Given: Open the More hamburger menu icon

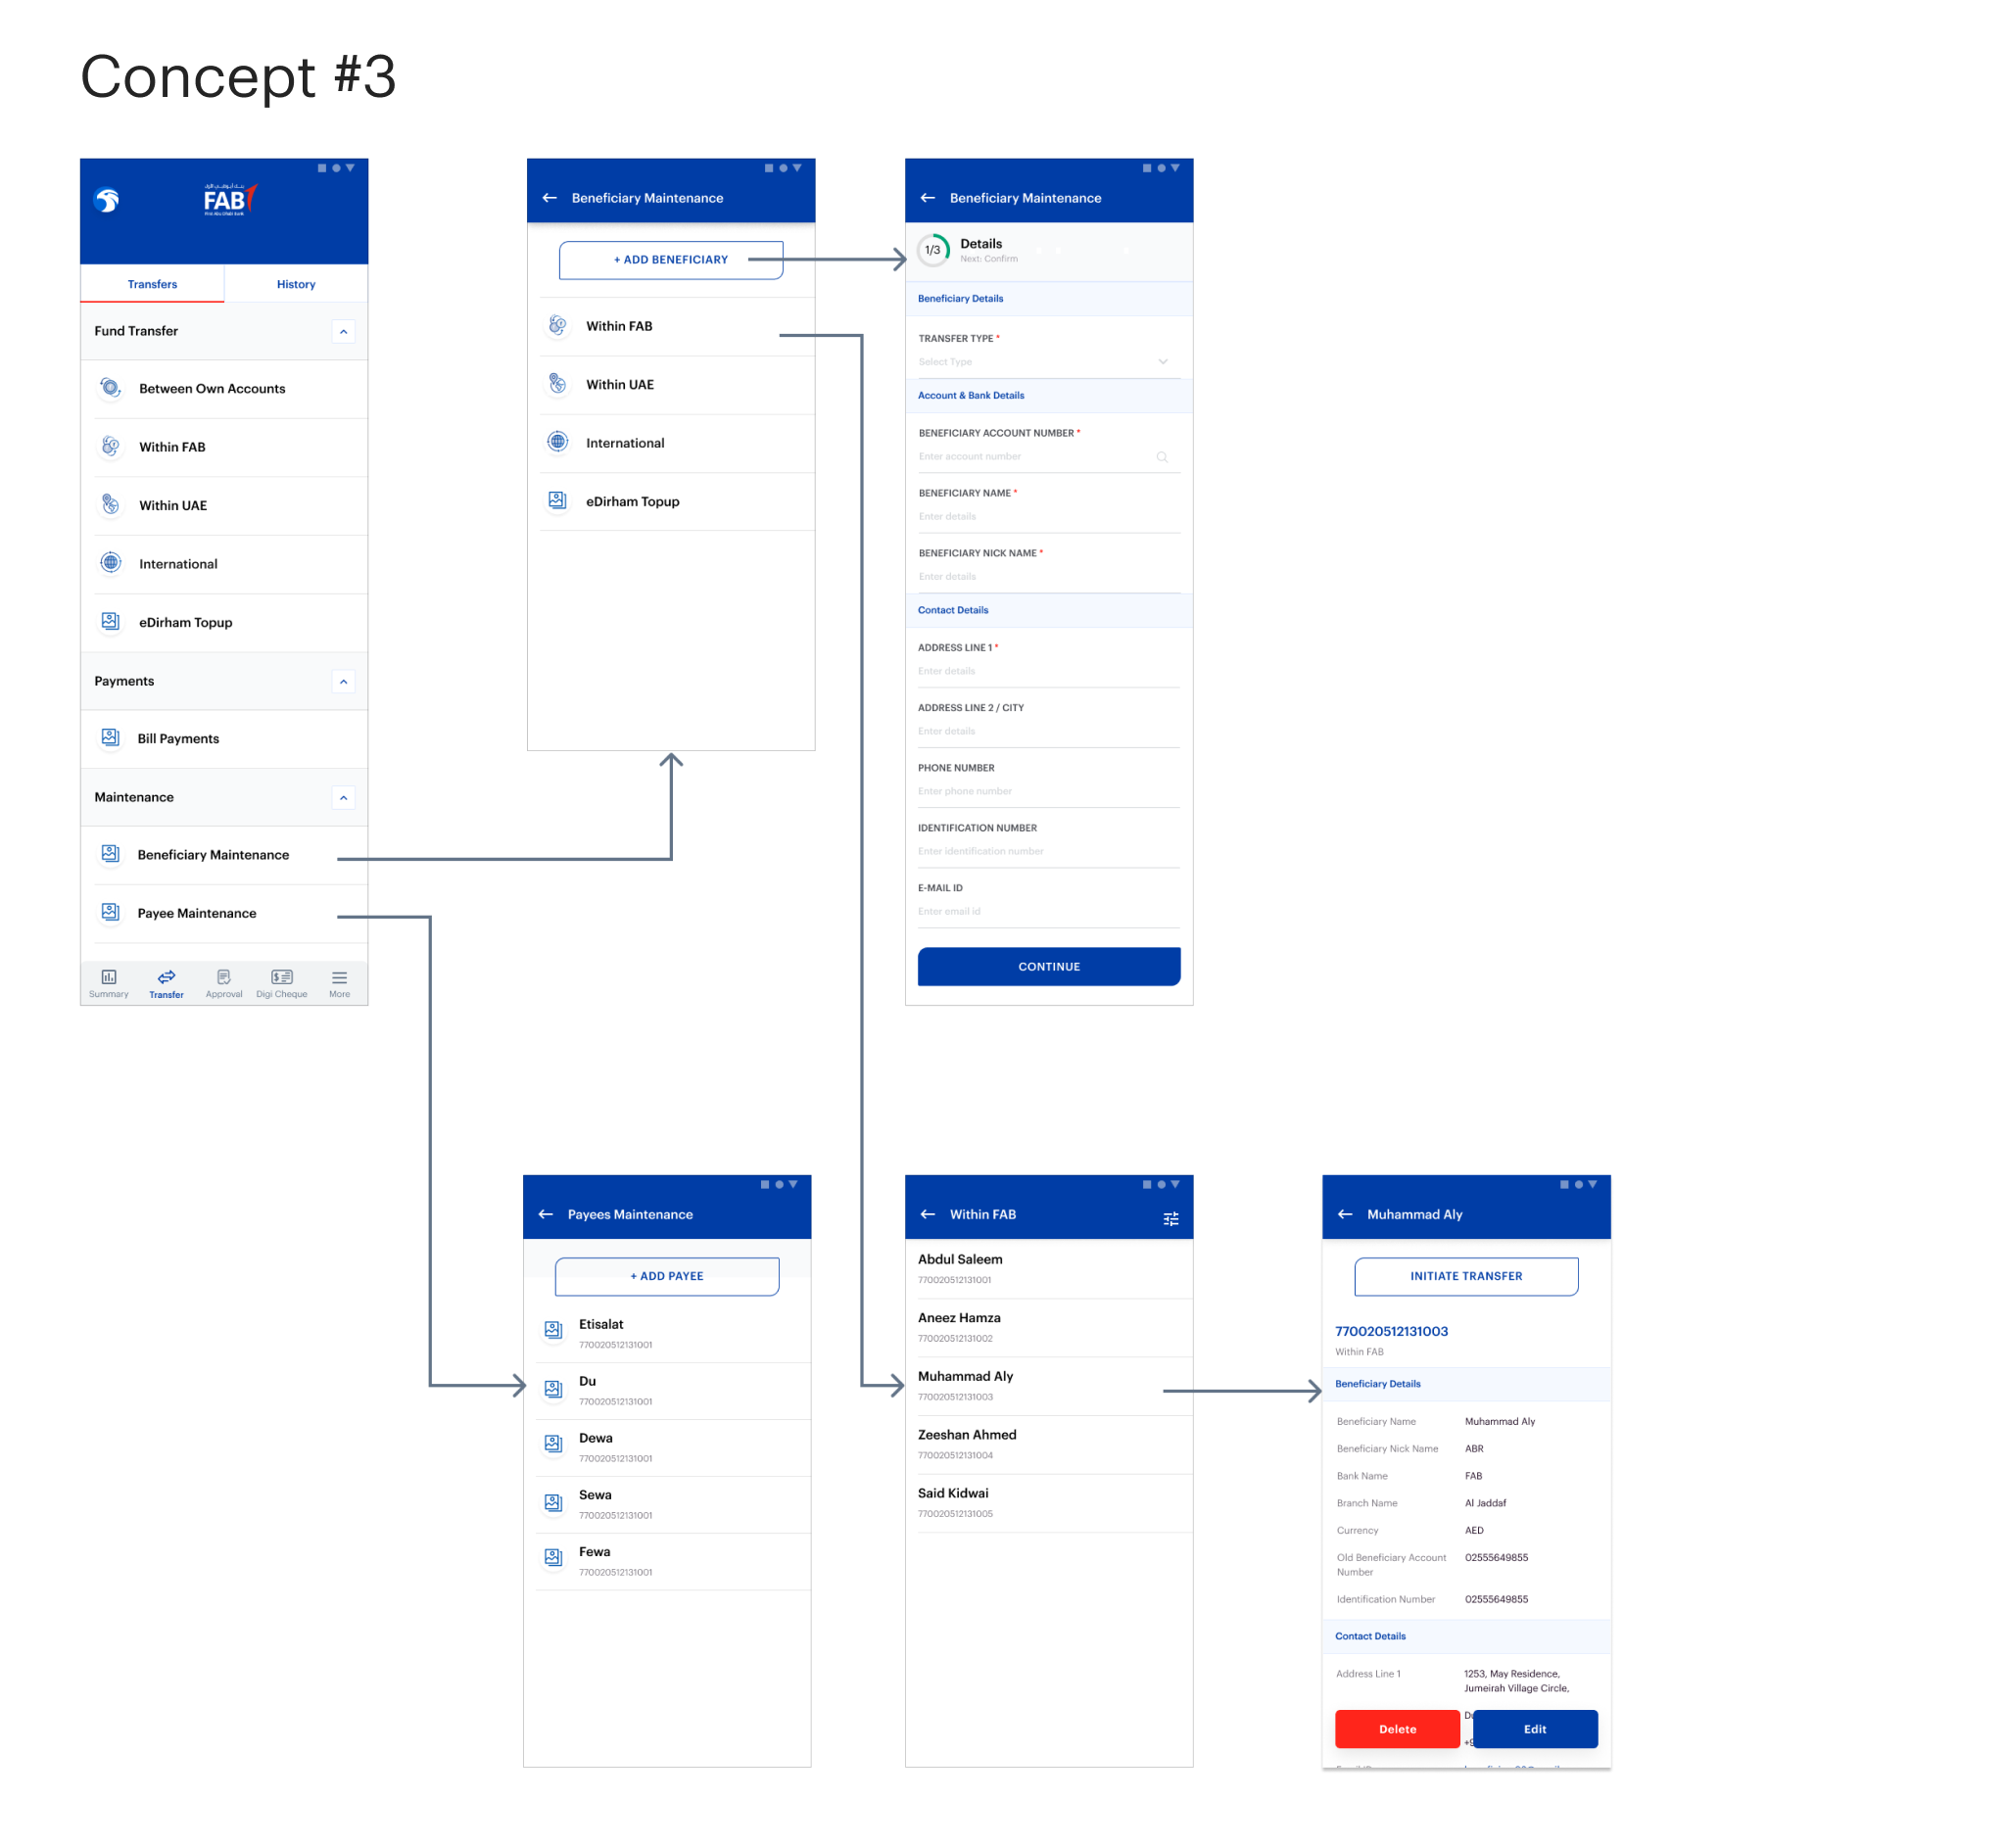Looking at the screenshot, I should coord(340,978).
